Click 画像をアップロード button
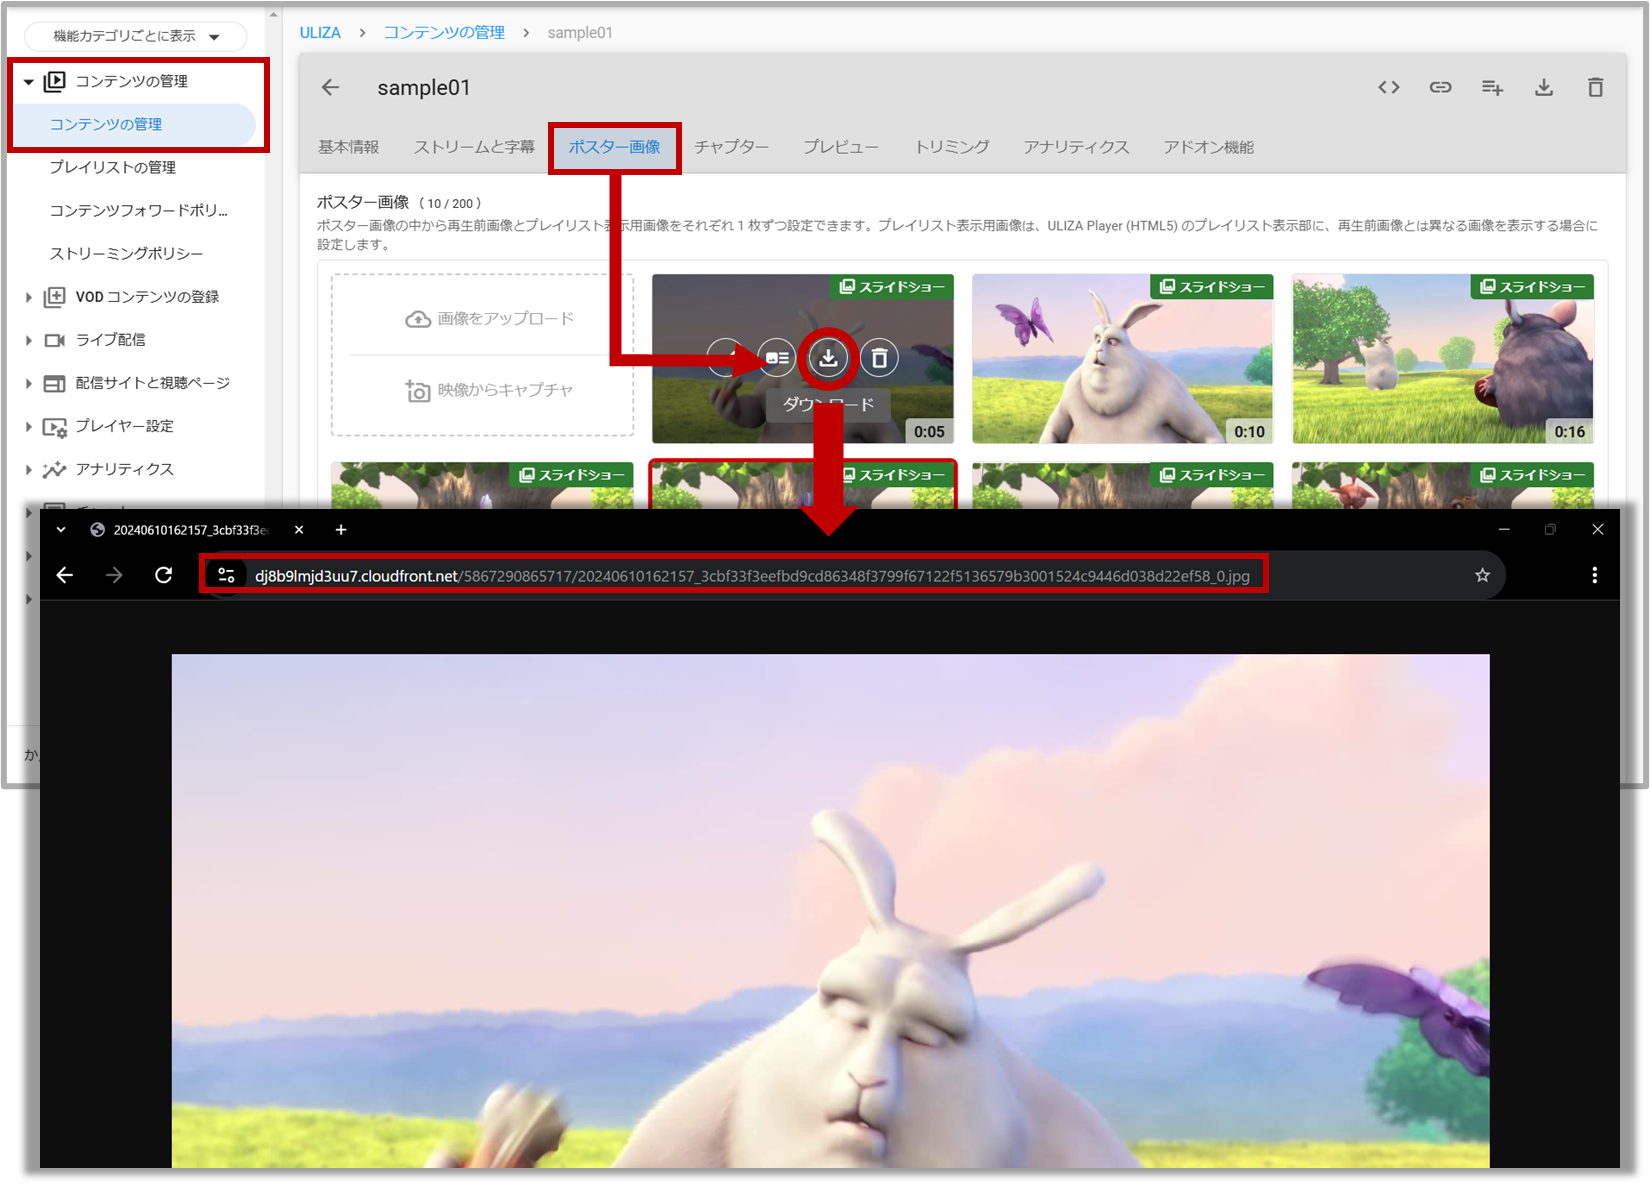 [489, 318]
